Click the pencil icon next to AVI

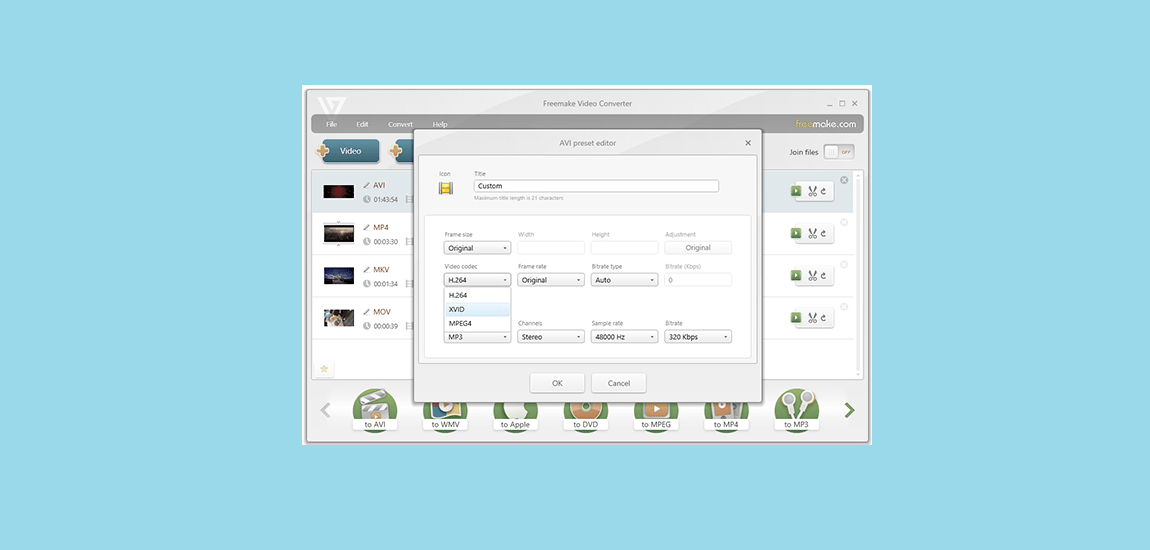click(x=367, y=186)
